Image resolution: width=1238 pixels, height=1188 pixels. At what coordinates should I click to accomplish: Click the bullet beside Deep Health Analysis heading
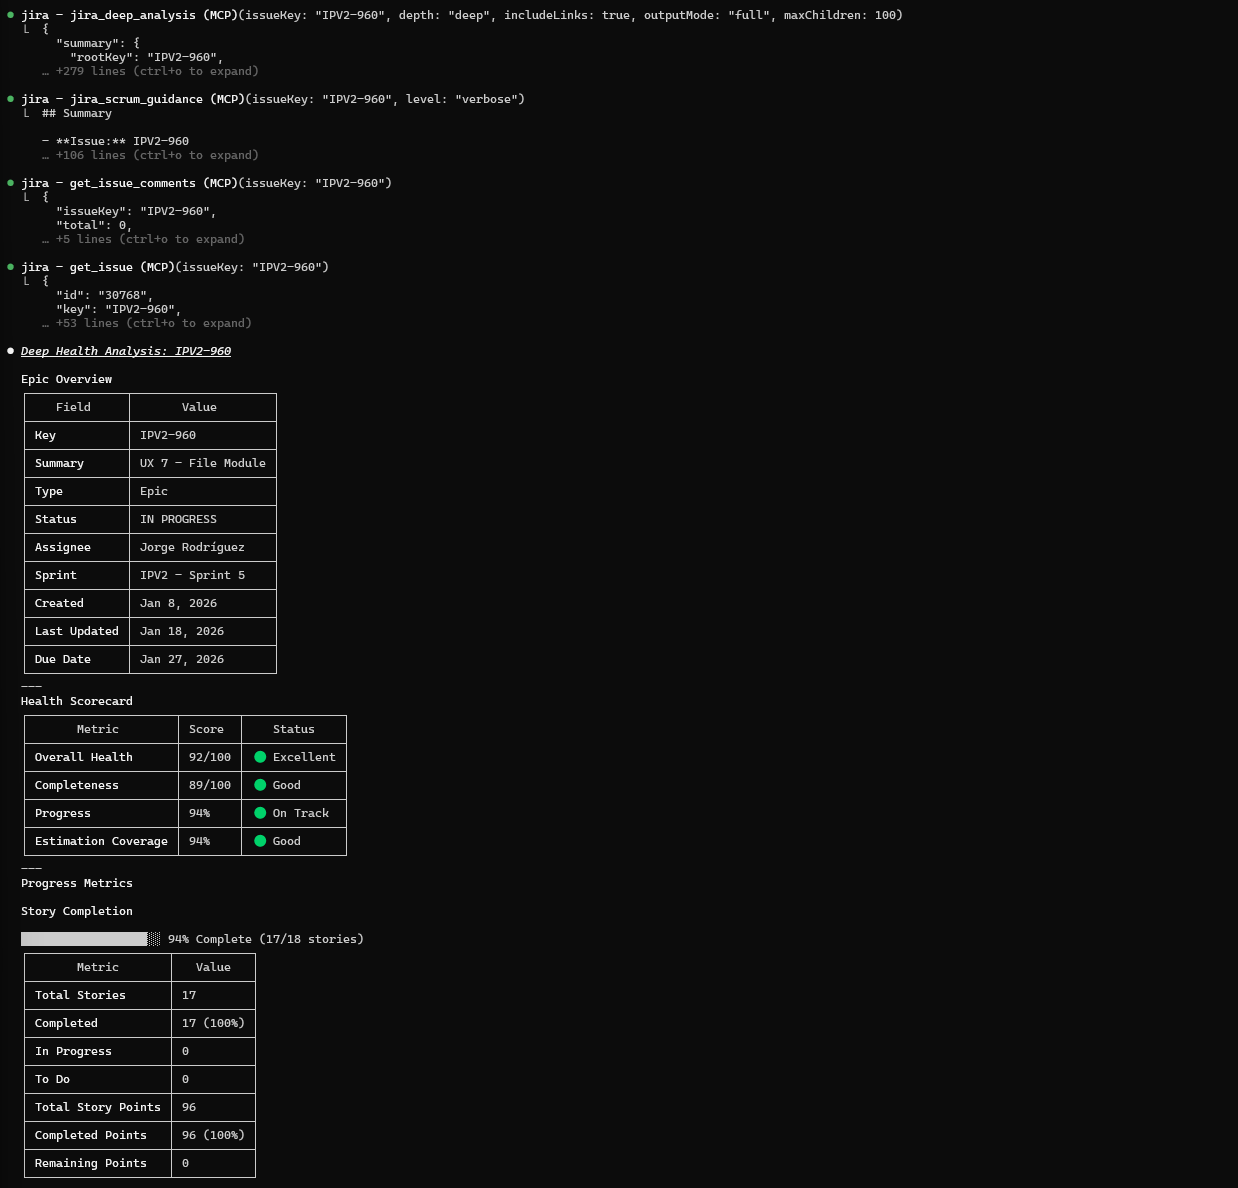10,350
